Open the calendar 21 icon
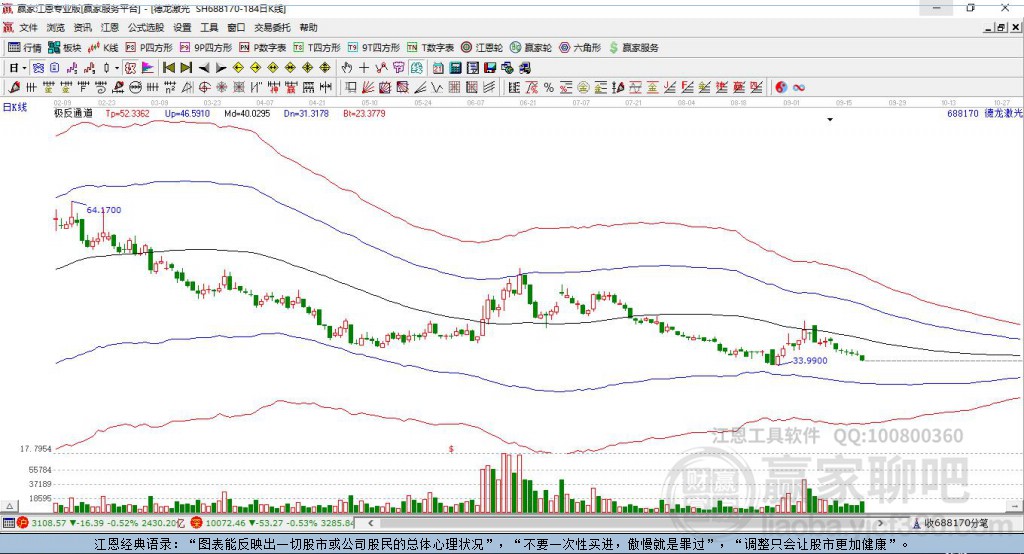The height and width of the screenshot is (554, 1024). tap(438, 68)
